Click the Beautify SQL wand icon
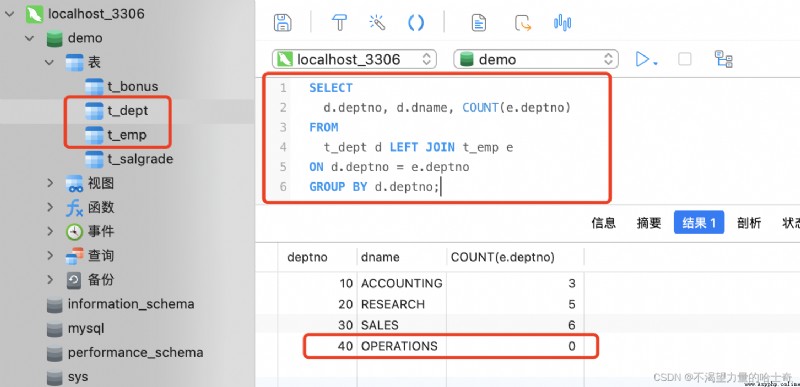The width and height of the screenshot is (800, 387). tap(378, 22)
